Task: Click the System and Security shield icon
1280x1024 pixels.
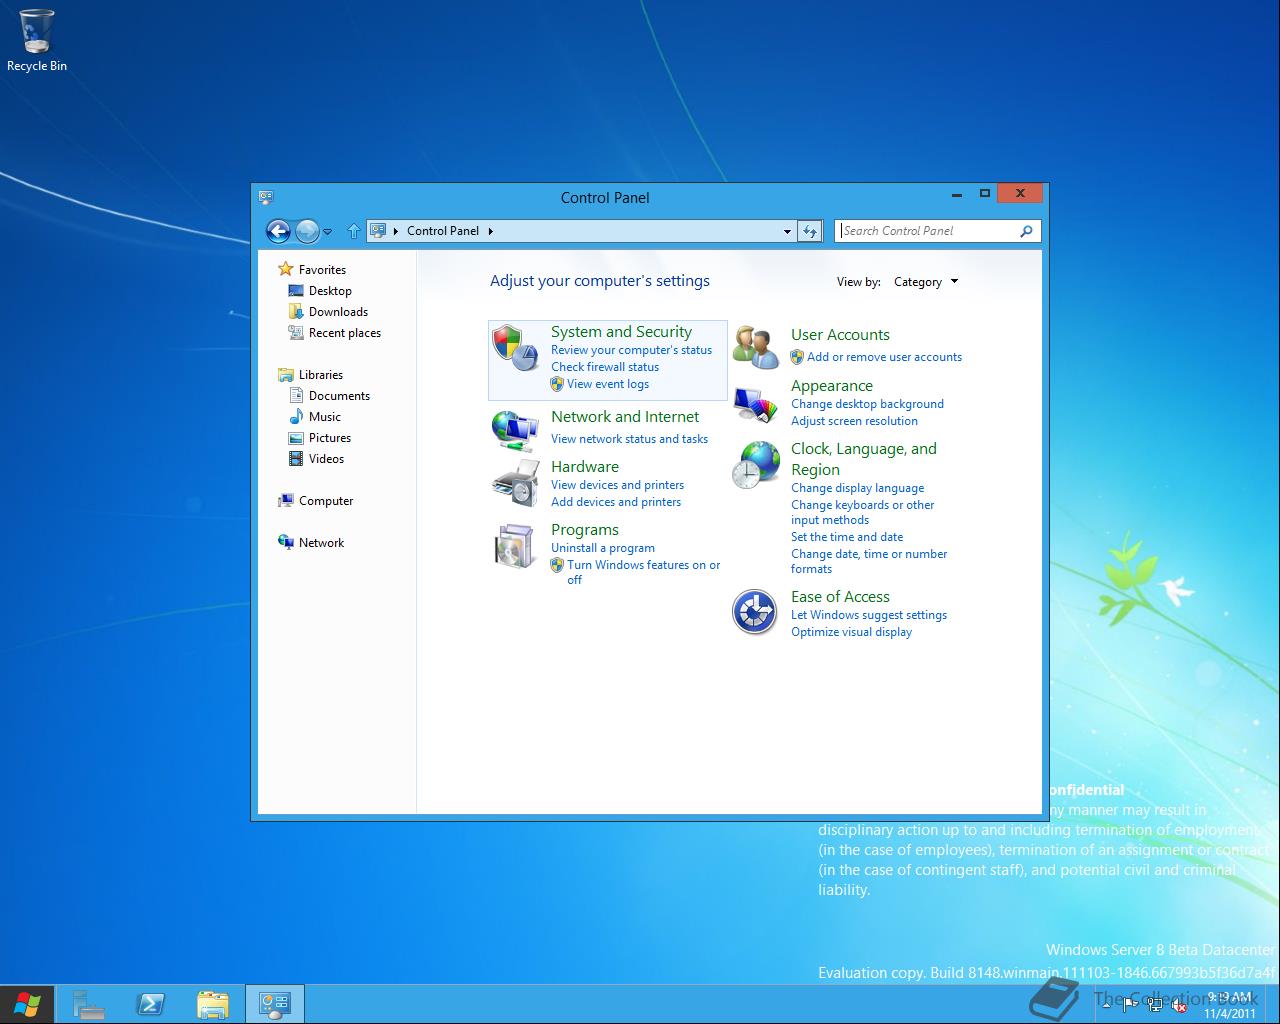Action: tap(516, 347)
